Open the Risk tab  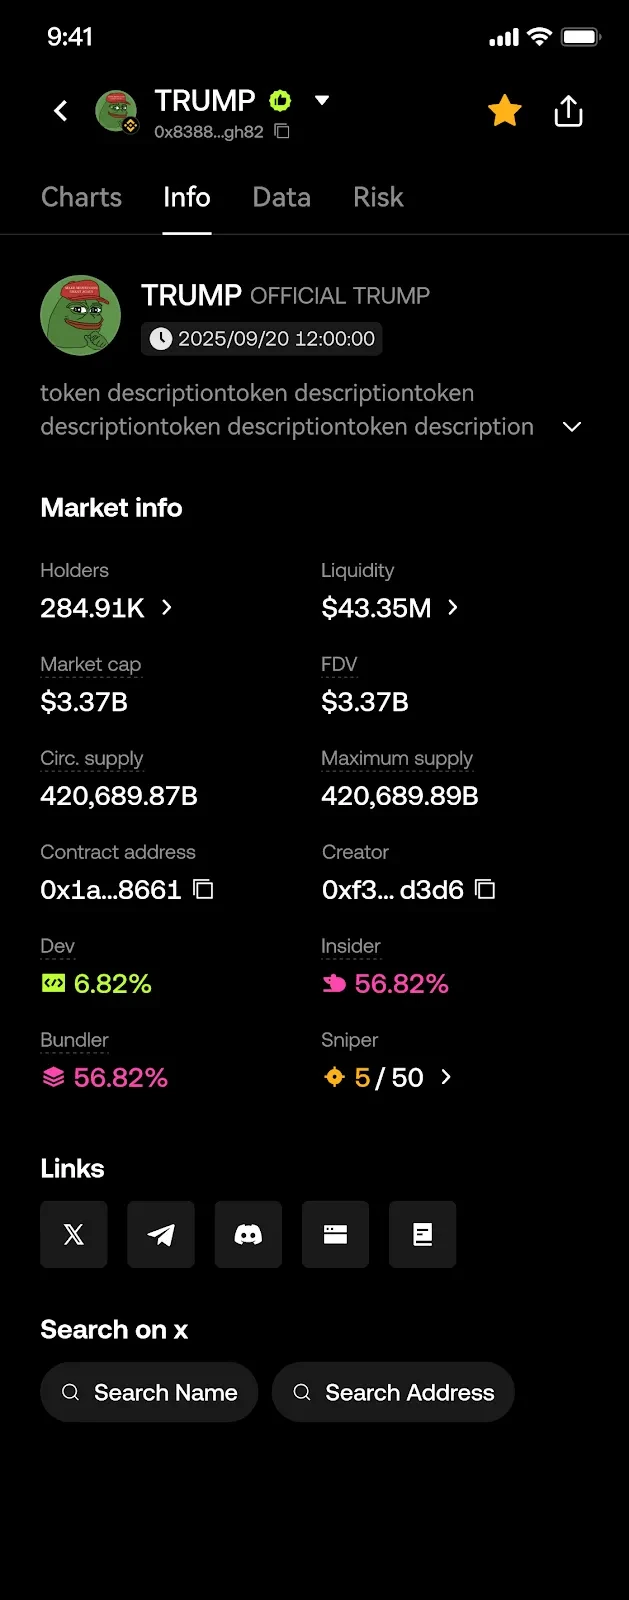(378, 197)
